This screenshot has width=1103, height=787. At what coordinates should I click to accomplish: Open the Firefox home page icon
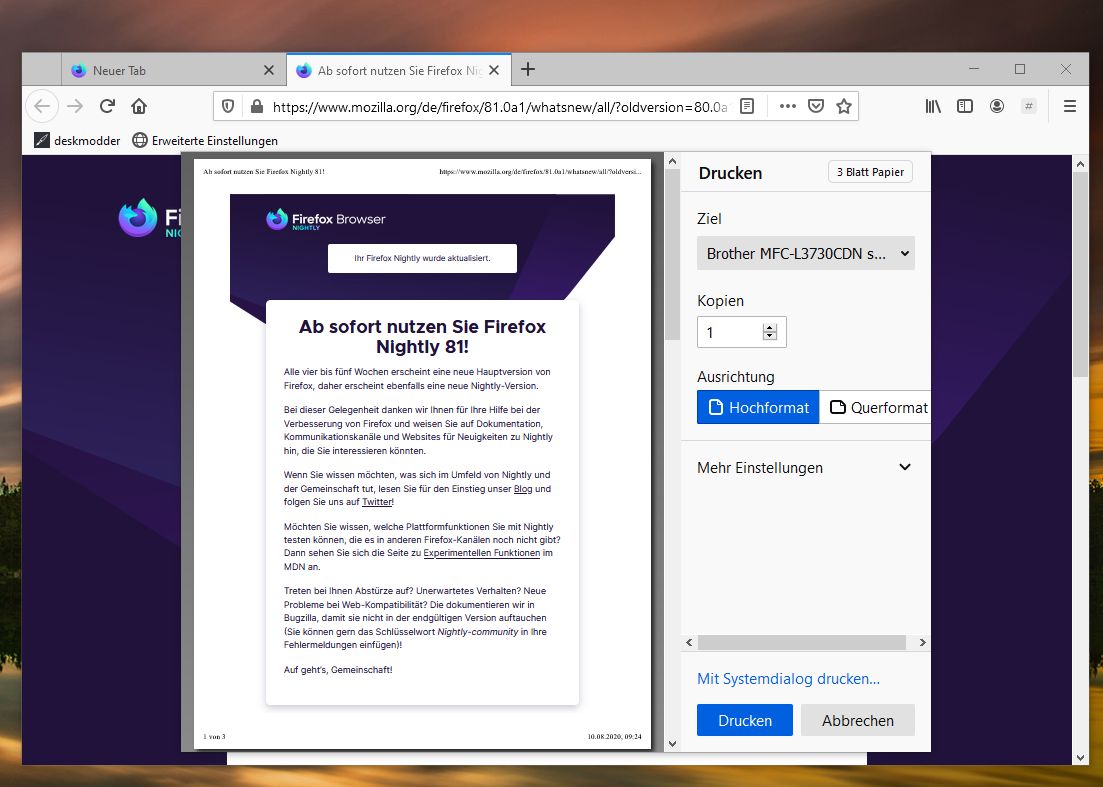(139, 106)
